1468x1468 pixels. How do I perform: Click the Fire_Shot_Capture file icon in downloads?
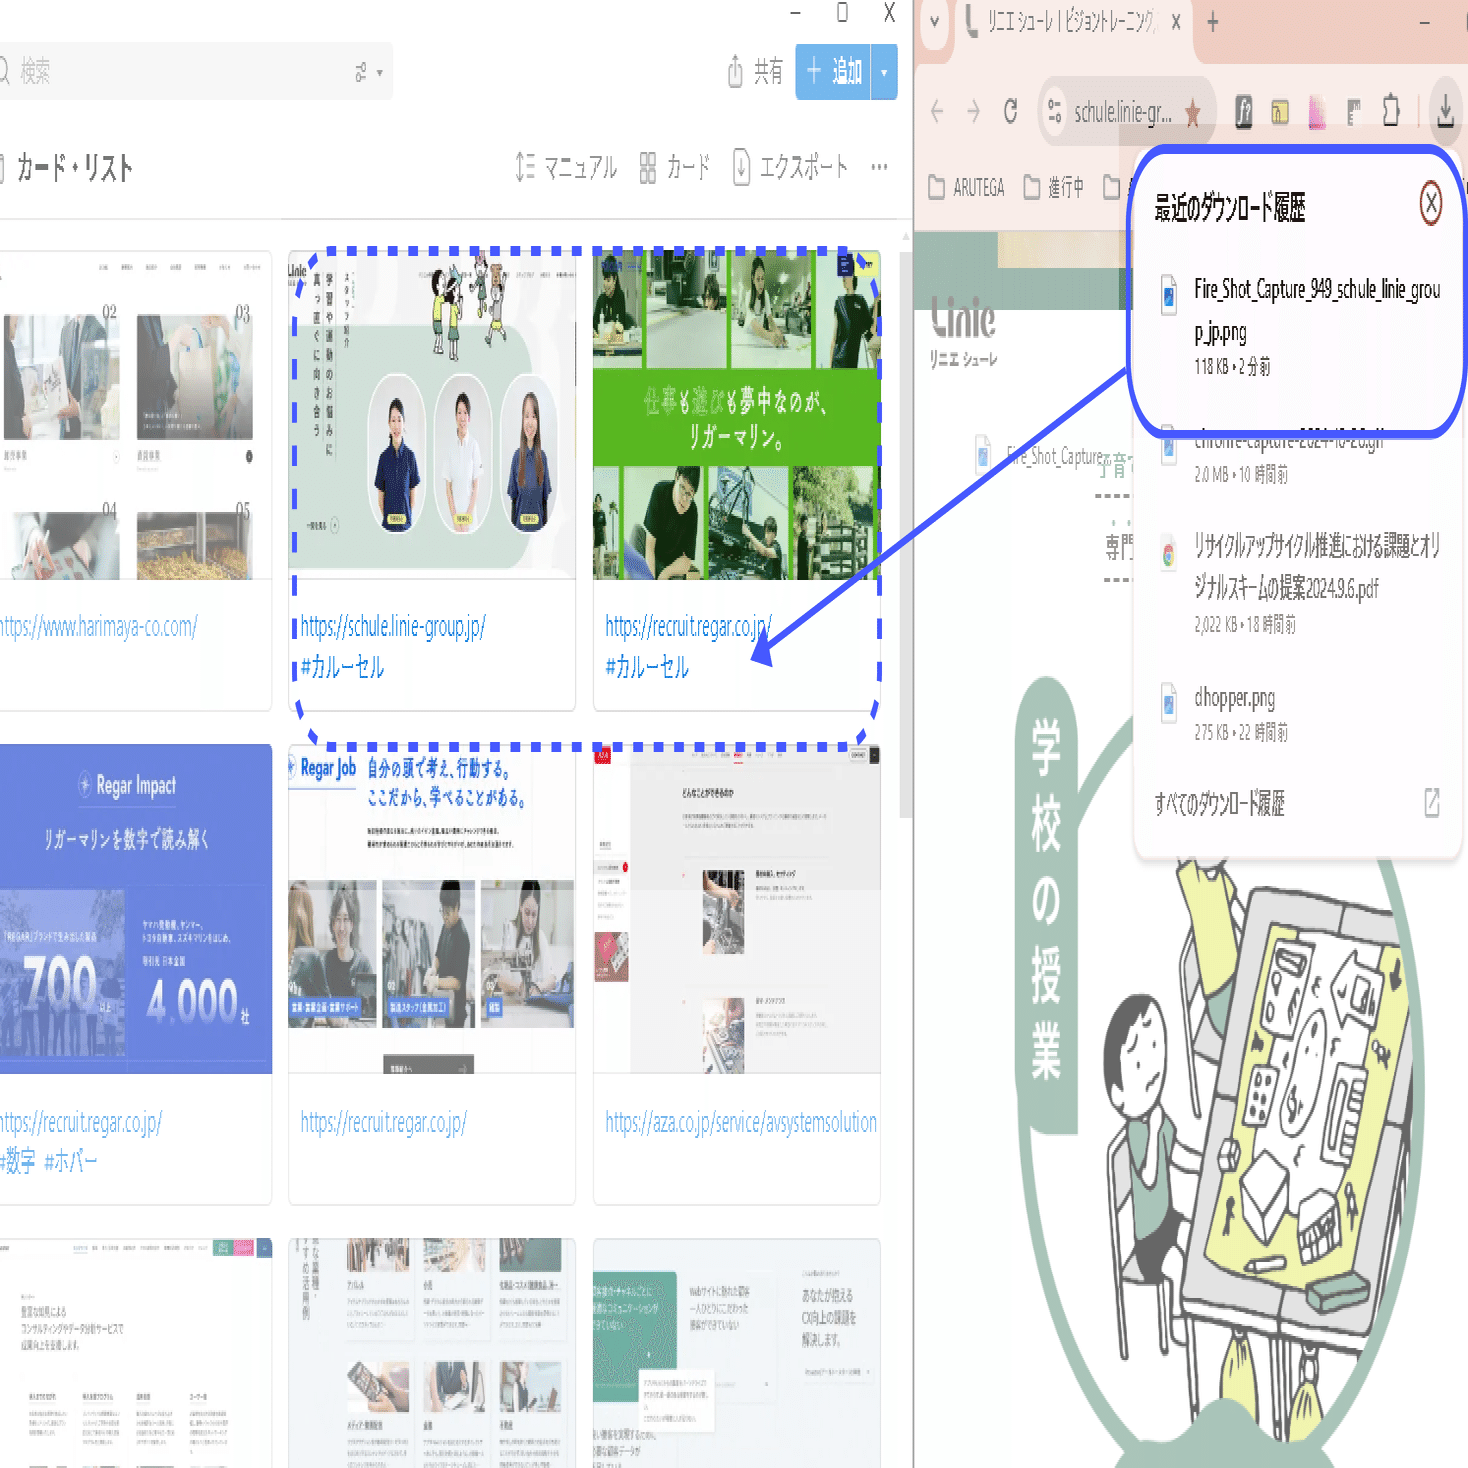[1168, 296]
